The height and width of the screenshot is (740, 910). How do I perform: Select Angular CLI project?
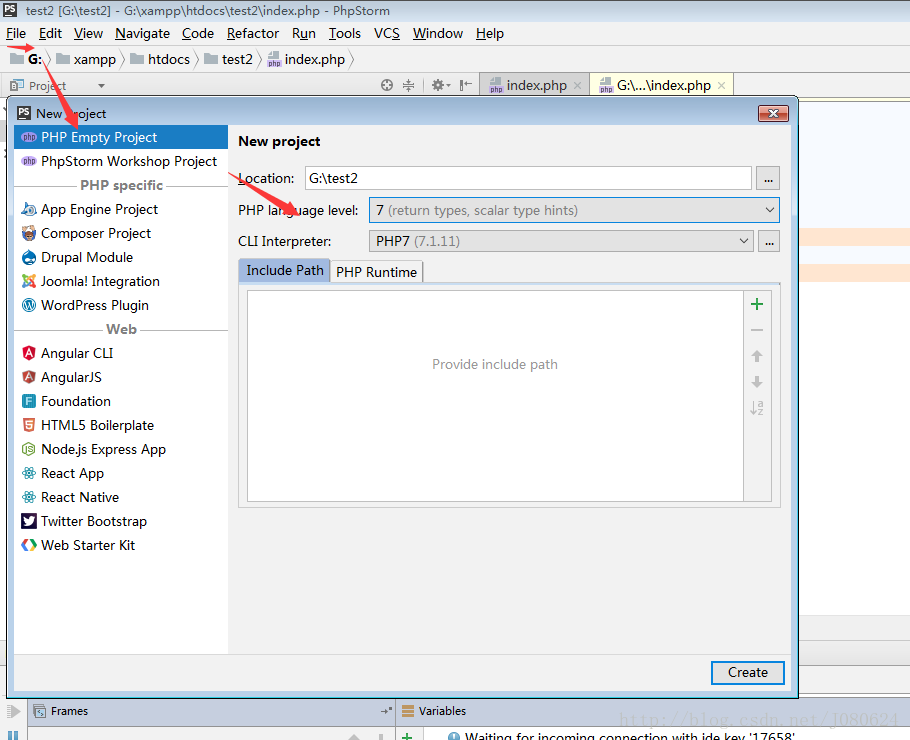[121, 353]
